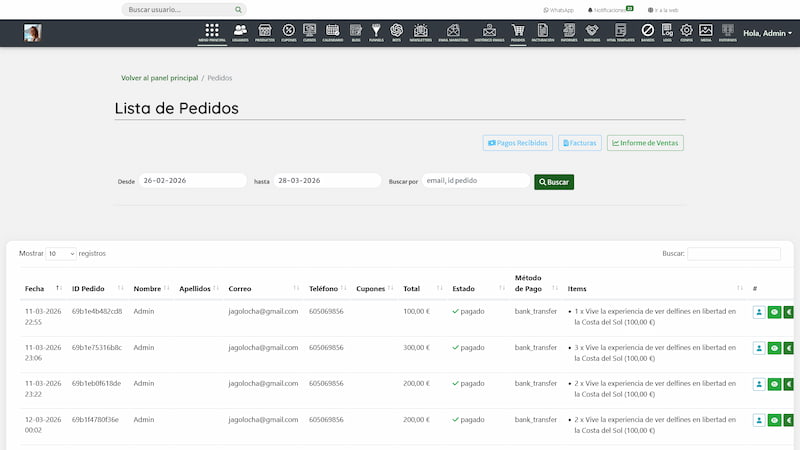Viewport: 800px width, 450px height.
Task: Click the Calendario icon
Action: tap(333, 32)
